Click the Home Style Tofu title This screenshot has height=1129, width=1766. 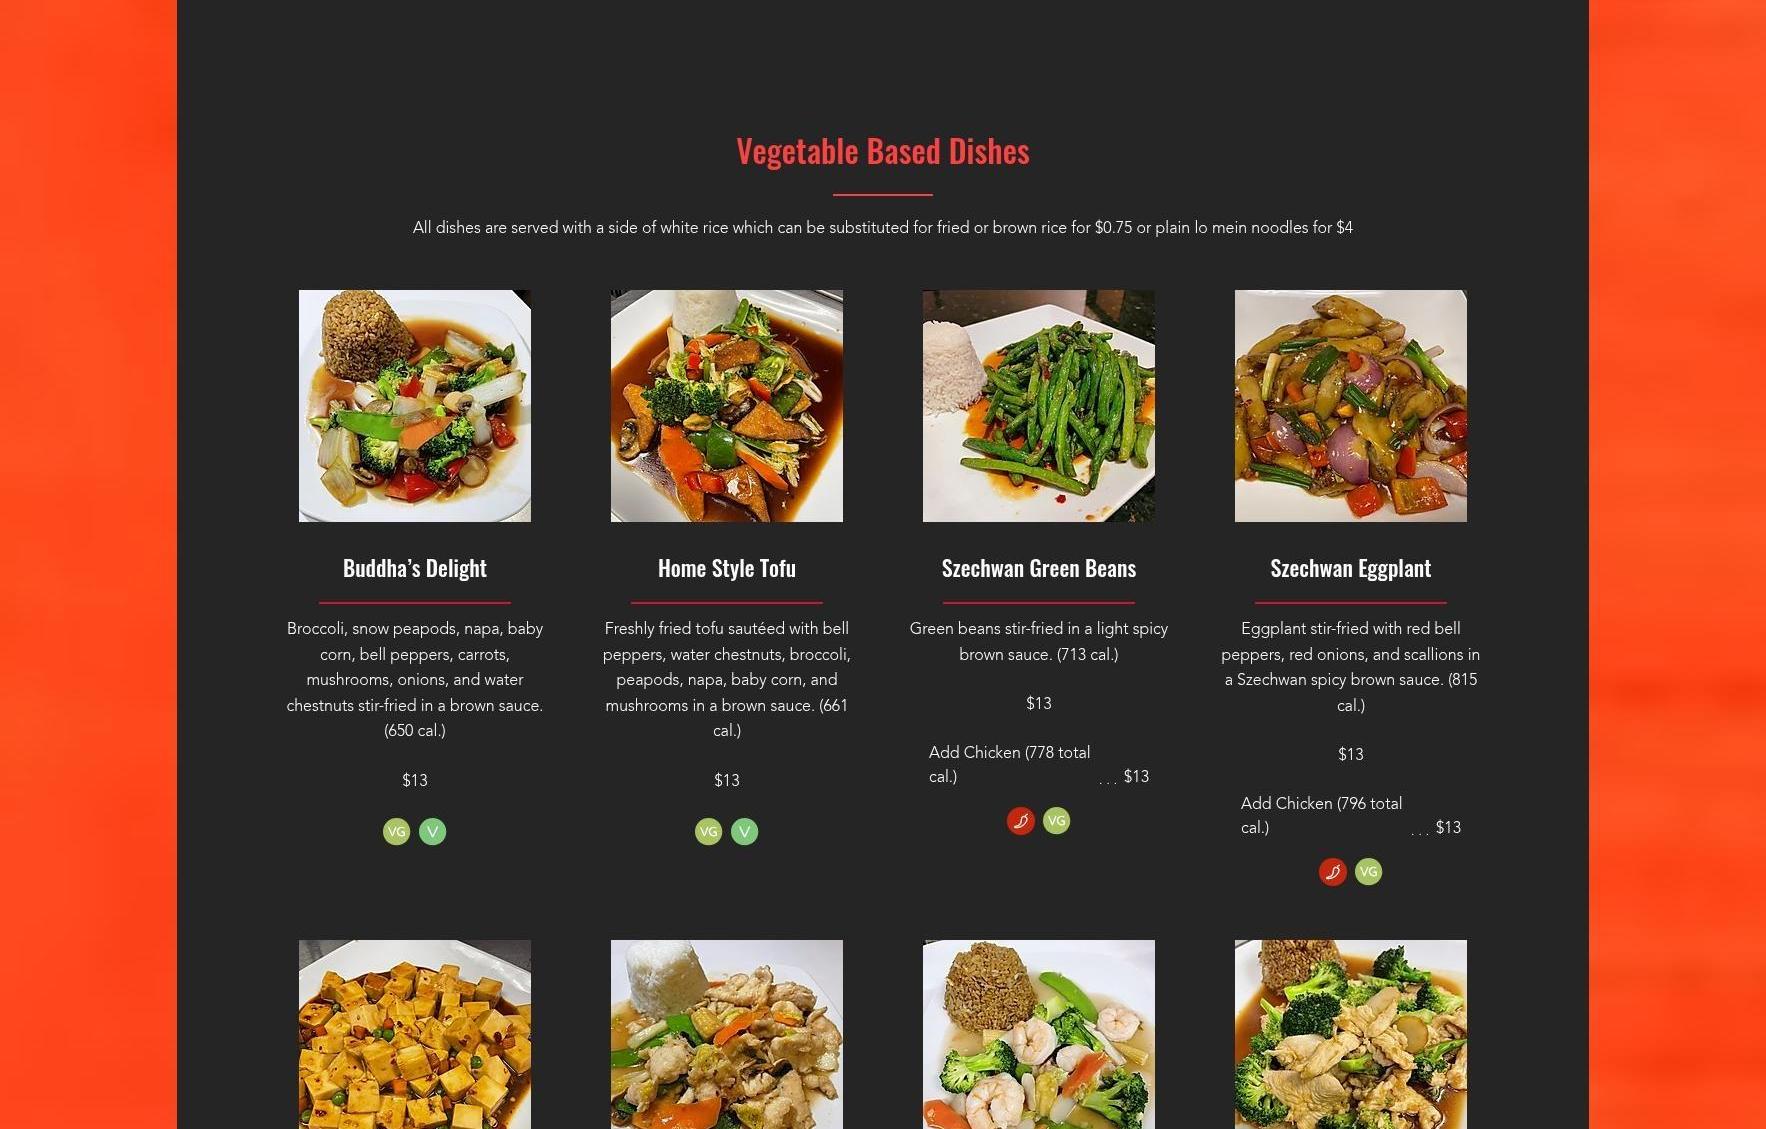tap(727, 568)
